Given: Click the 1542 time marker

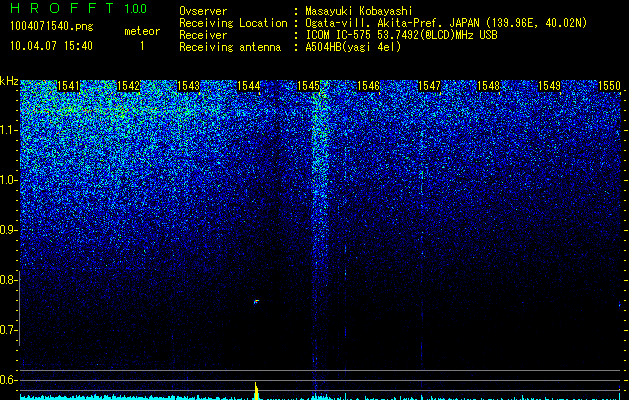Looking at the screenshot, I should [x=128, y=86].
